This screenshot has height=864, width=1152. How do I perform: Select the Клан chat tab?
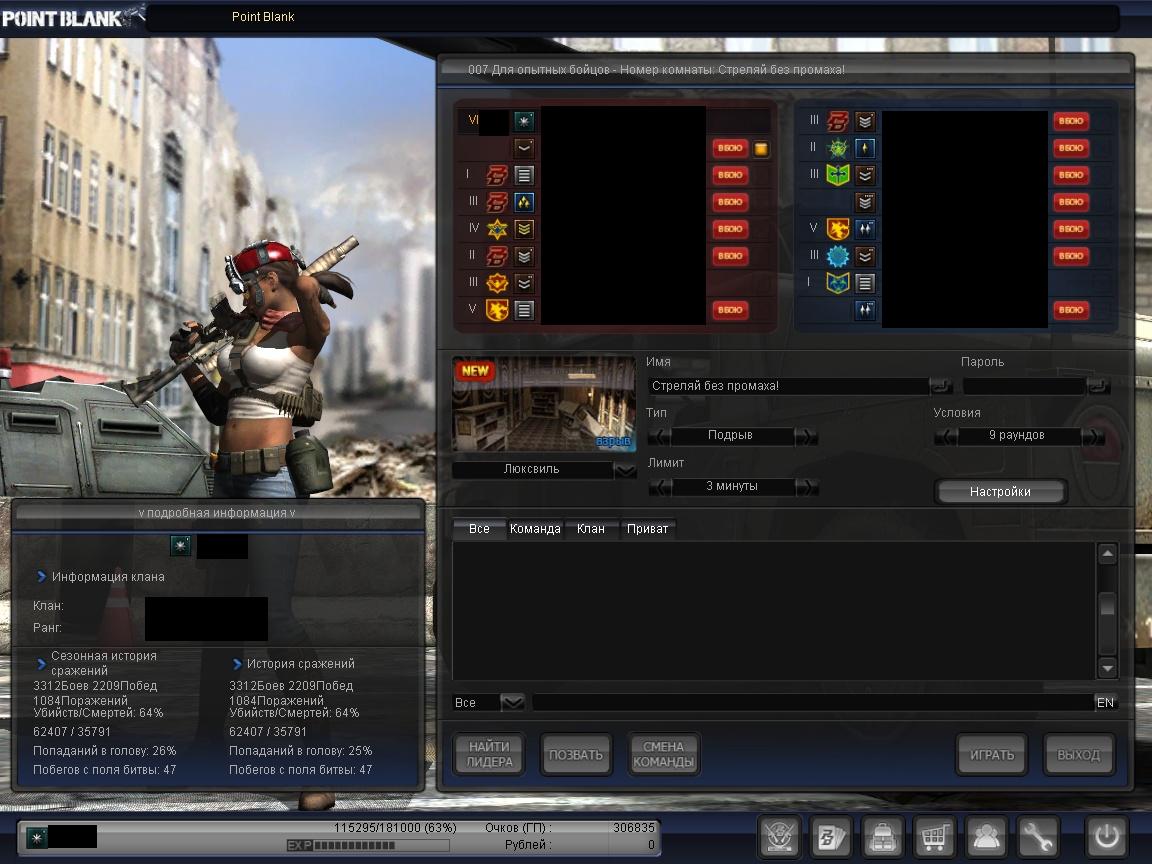coord(591,529)
